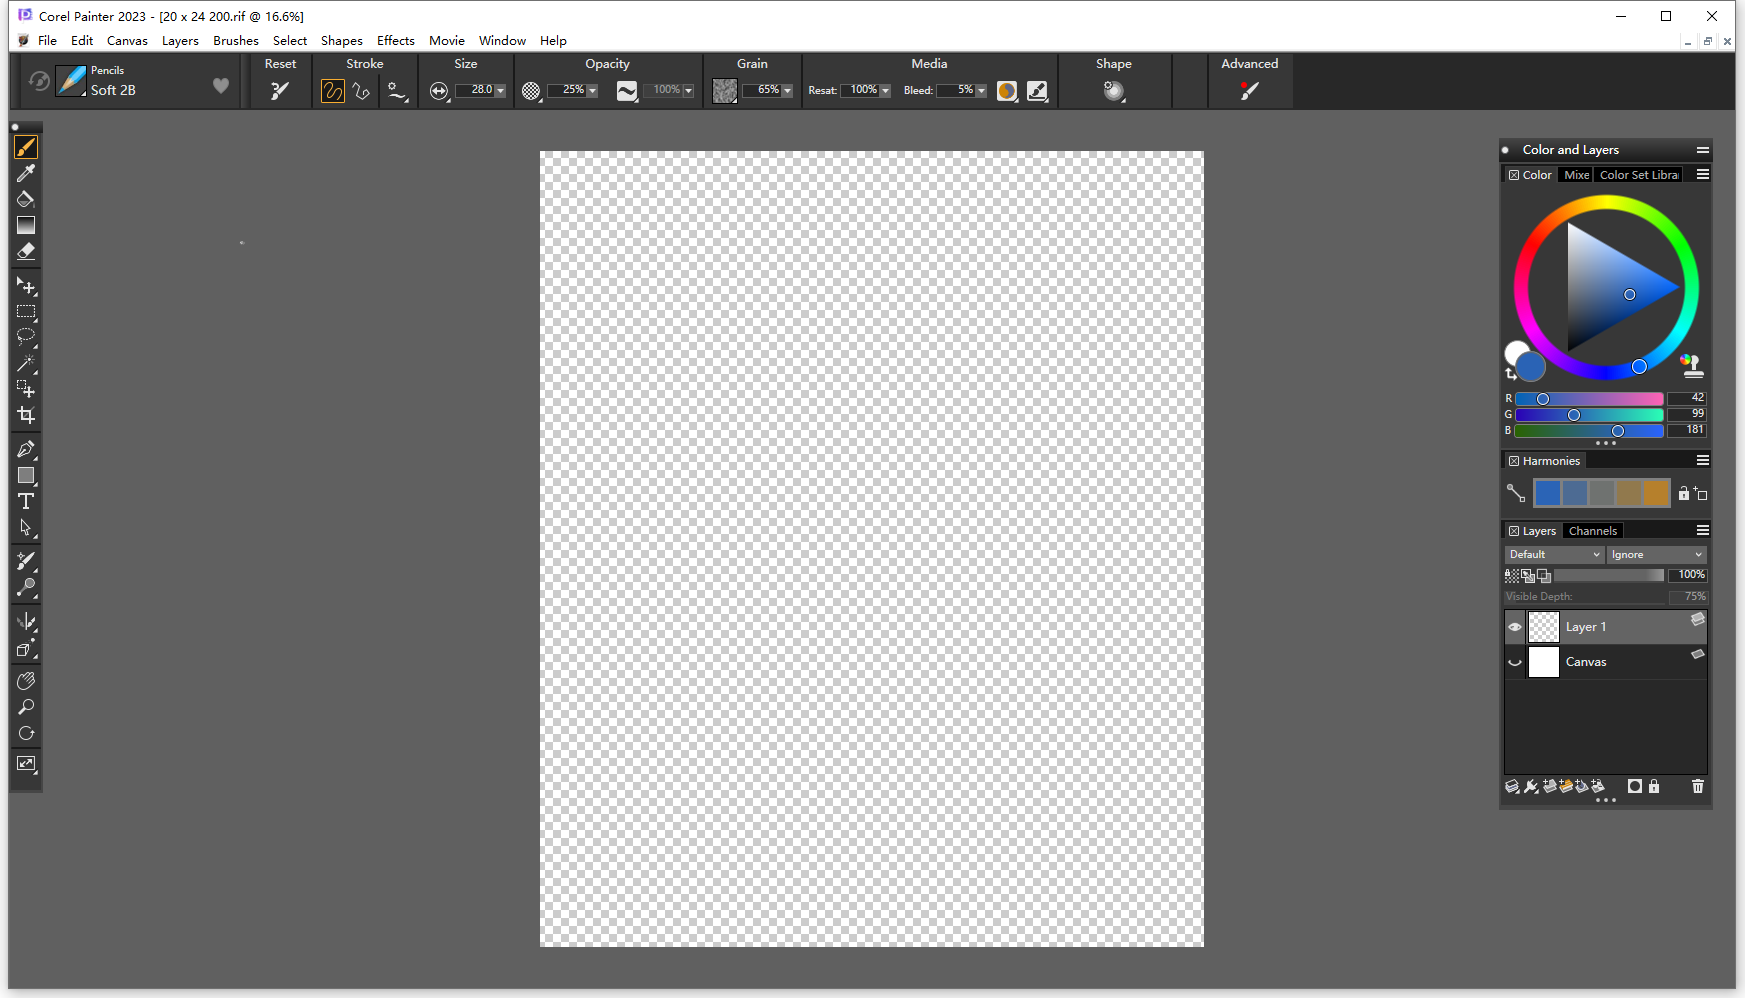Open the brush Shape dab options

click(x=1114, y=90)
